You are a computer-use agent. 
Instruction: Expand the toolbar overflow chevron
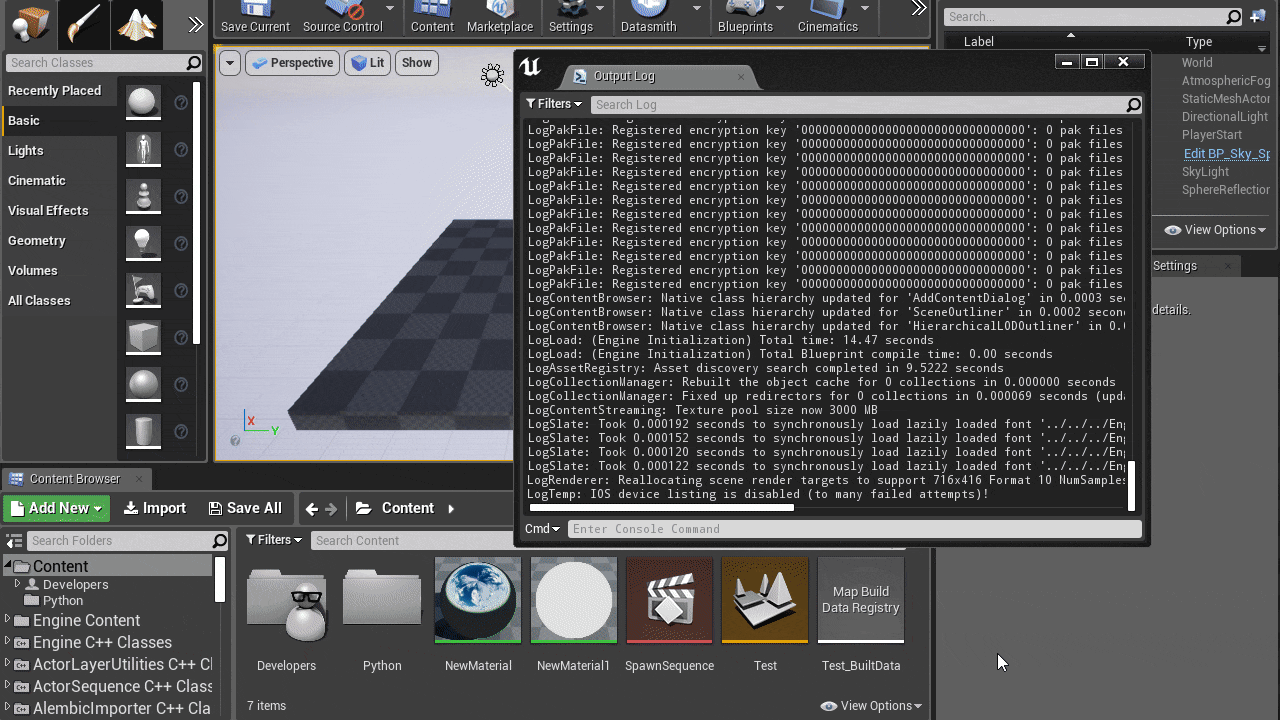(919, 9)
